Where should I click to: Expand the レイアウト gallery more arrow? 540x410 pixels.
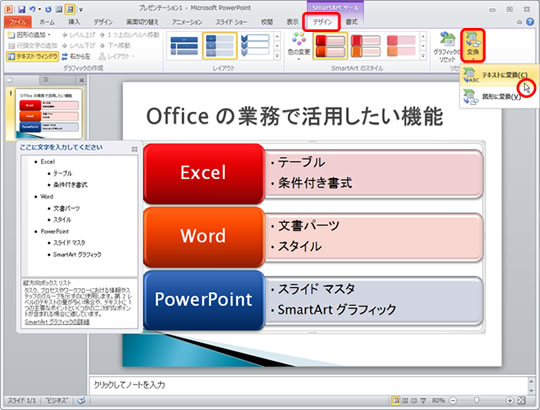(277, 55)
